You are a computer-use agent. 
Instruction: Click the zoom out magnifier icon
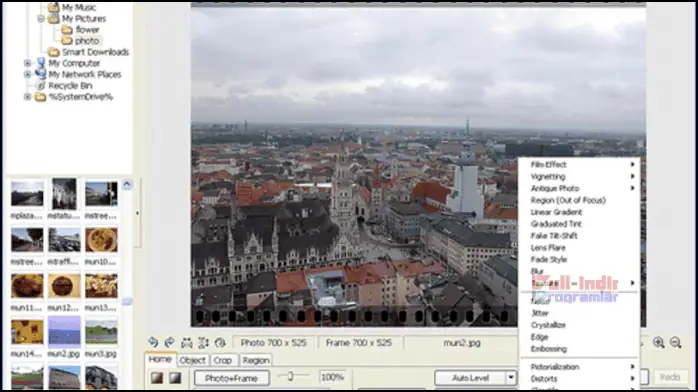[x=676, y=342]
